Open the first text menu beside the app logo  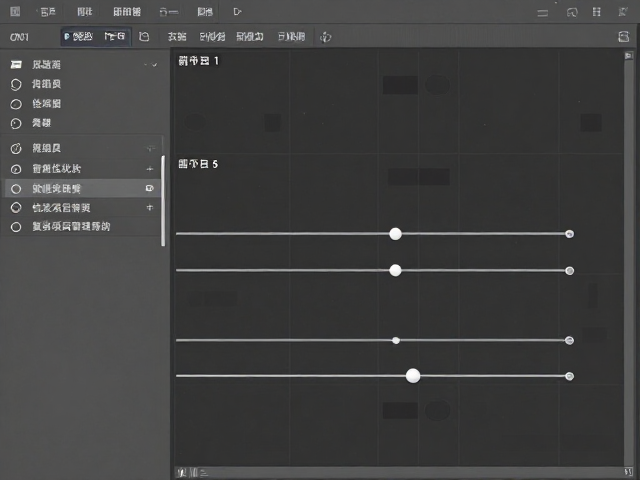coord(48,12)
